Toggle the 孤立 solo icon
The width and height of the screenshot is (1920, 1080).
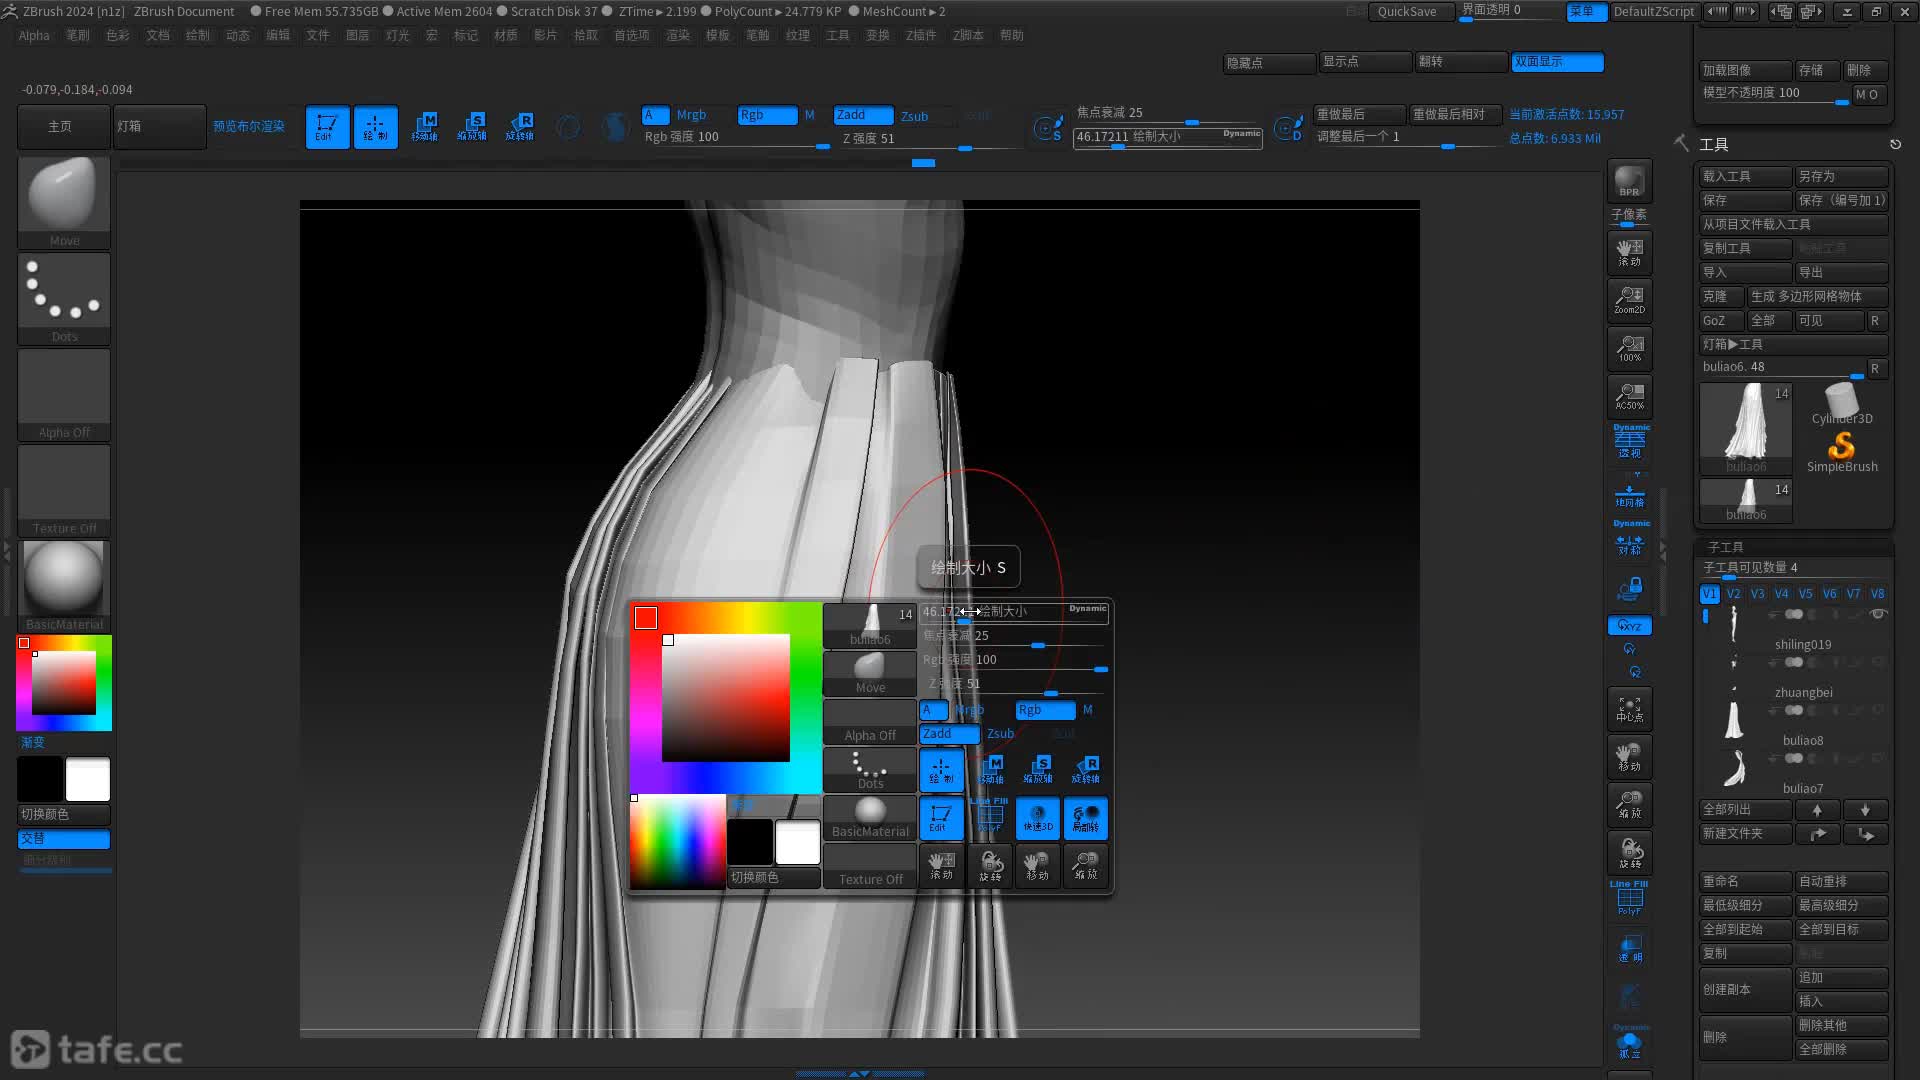(x=1629, y=1043)
